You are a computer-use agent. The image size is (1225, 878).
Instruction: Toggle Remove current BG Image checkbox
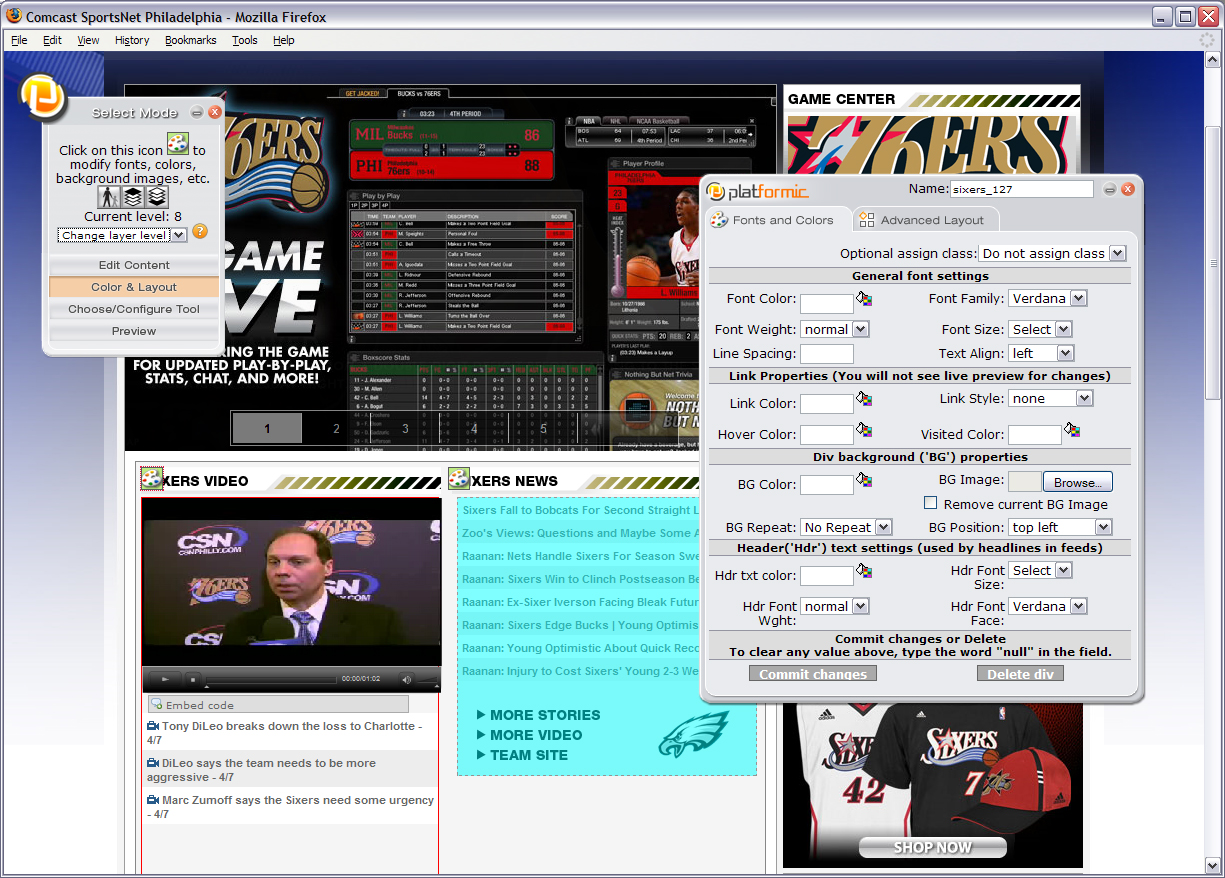point(930,503)
